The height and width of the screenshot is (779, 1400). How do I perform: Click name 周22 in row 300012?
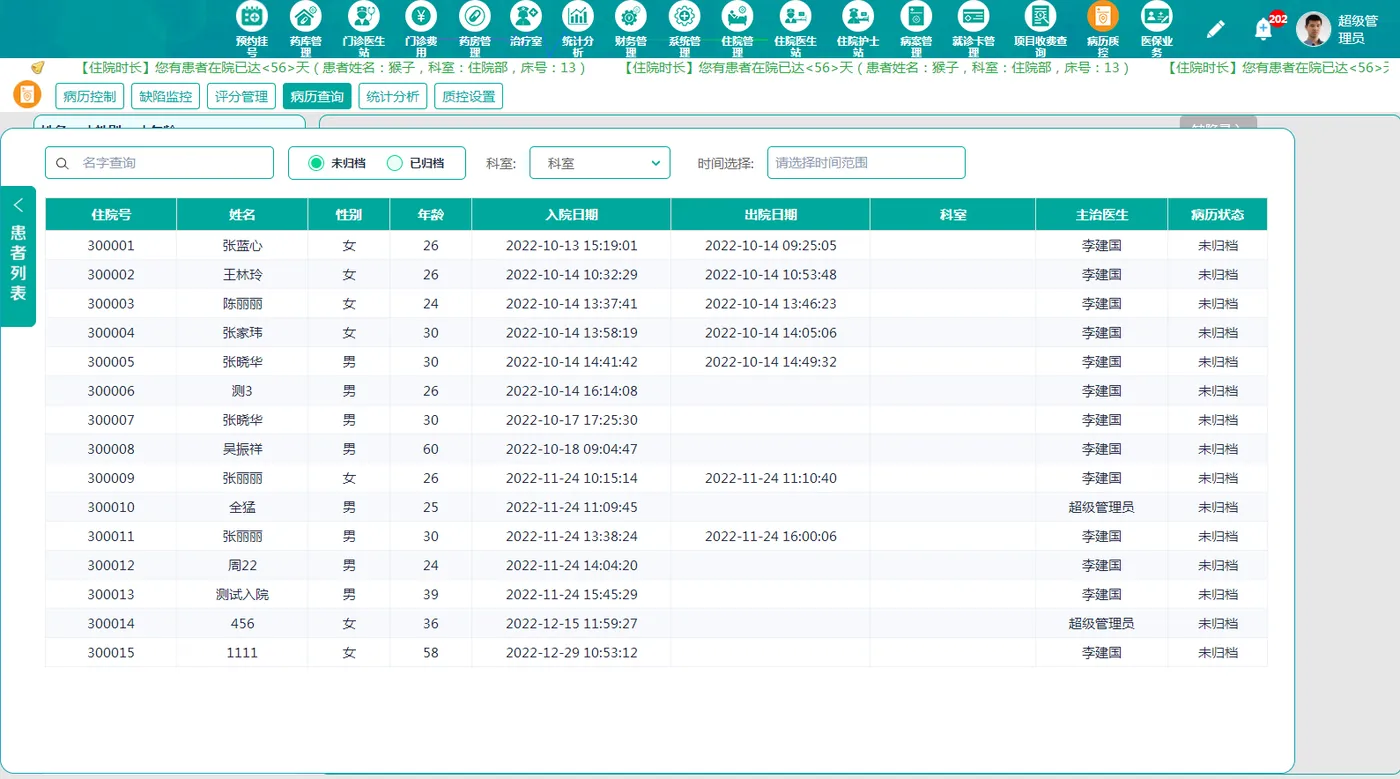click(x=242, y=565)
